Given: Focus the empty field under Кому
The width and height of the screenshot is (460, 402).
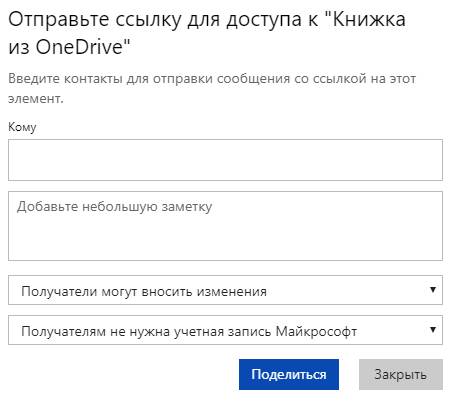Looking at the screenshot, I should click(x=225, y=160).
